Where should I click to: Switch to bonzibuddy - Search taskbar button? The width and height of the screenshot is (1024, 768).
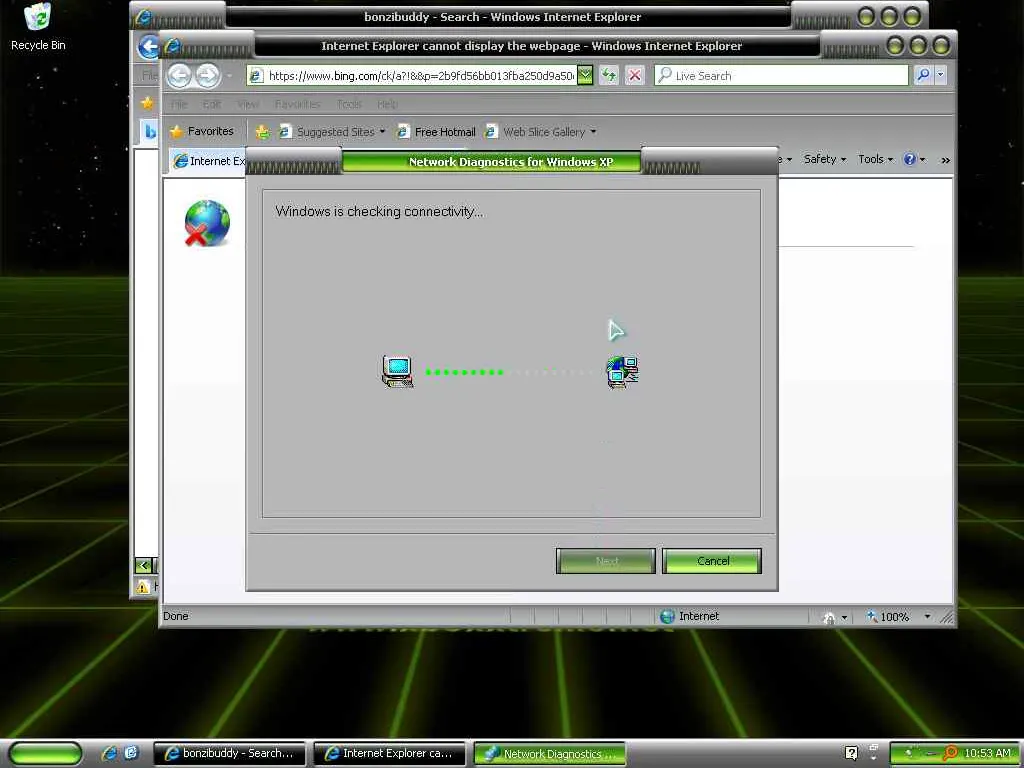(x=230, y=753)
